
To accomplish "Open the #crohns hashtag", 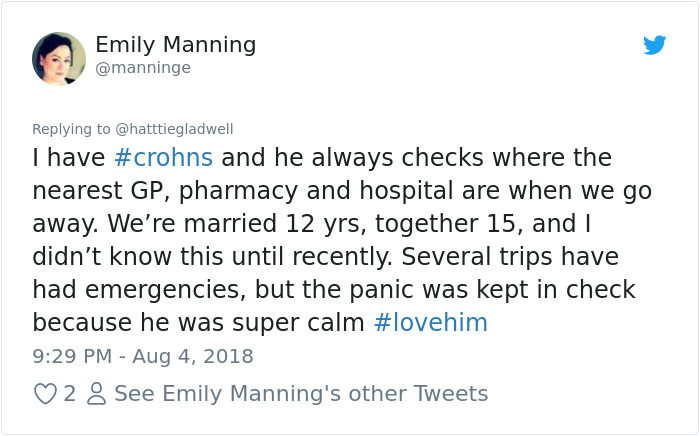I will tap(163, 158).
